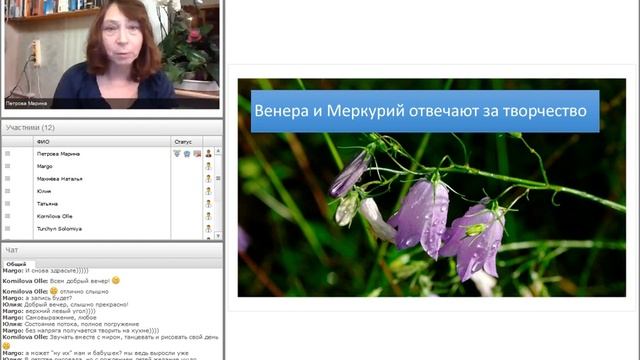Select participant Махнёва Наталья in the list
Image resolution: width=640 pixels, height=360 pixels.
(x=60, y=179)
